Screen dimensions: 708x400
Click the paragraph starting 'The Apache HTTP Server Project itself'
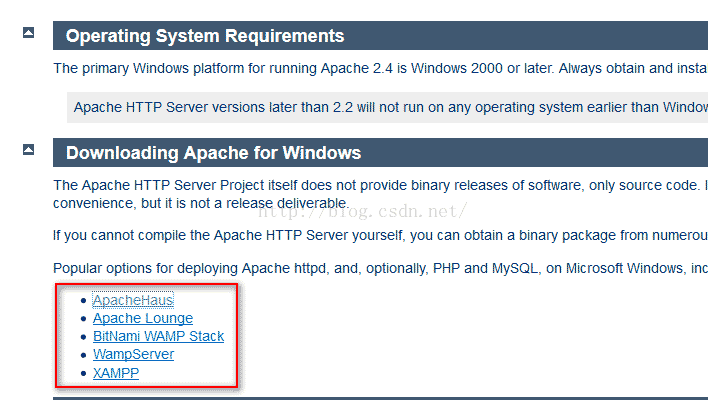380,194
